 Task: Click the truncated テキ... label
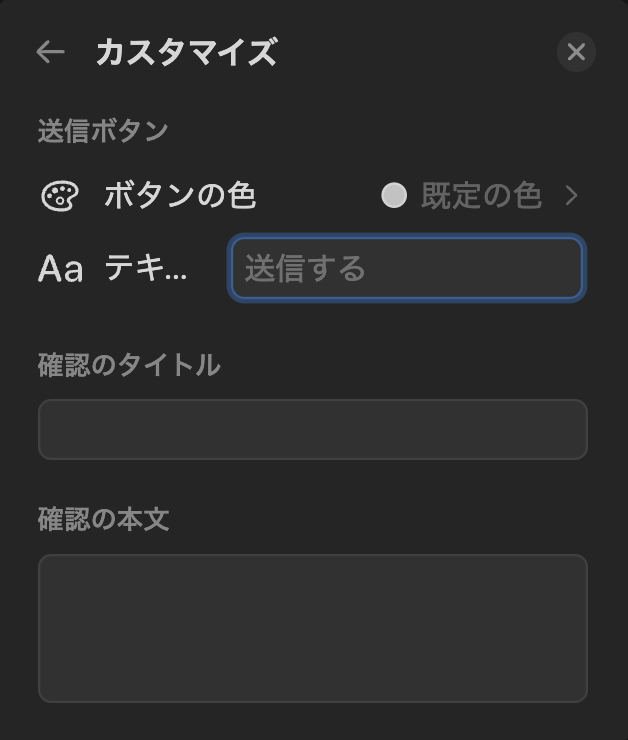tap(146, 269)
